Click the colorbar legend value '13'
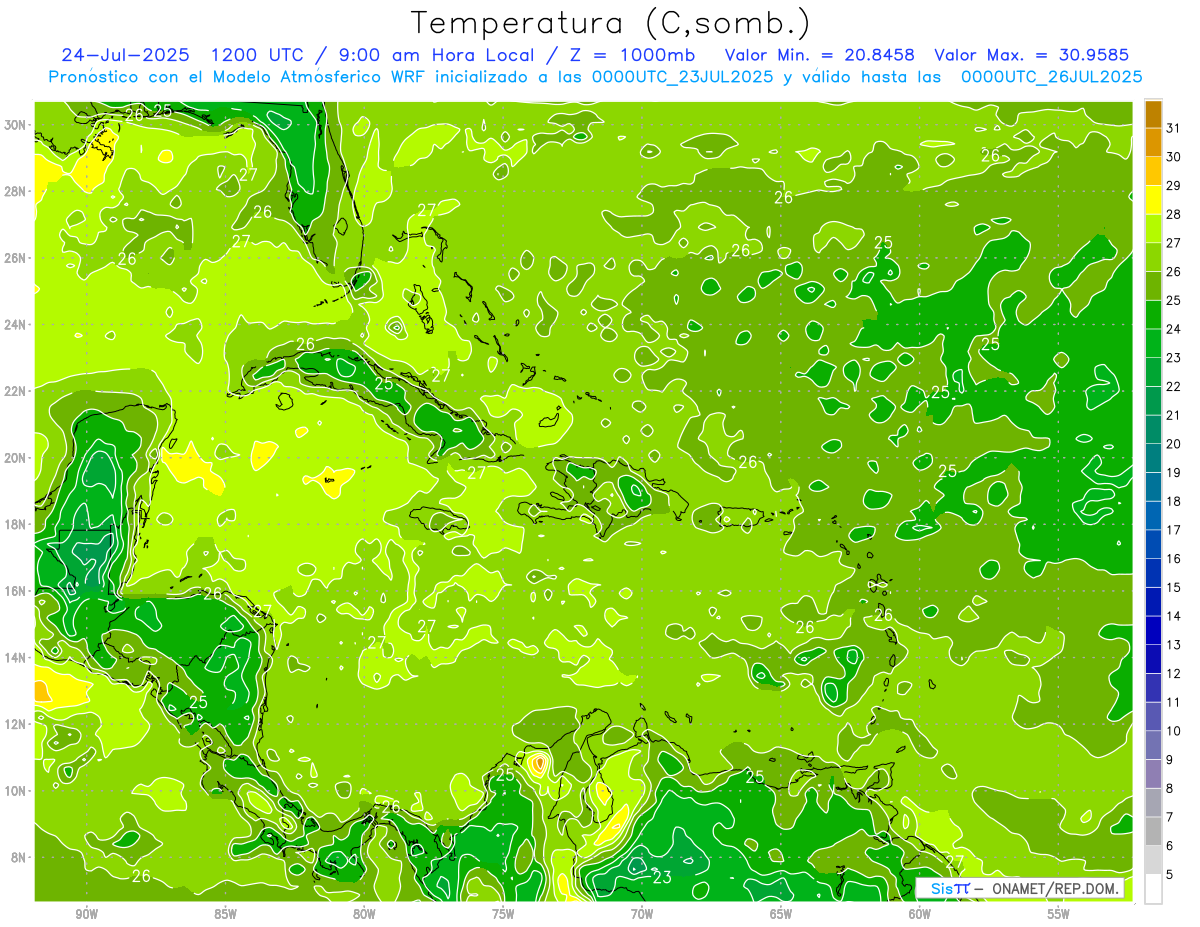The height and width of the screenshot is (927, 1200). (1174, 644)
